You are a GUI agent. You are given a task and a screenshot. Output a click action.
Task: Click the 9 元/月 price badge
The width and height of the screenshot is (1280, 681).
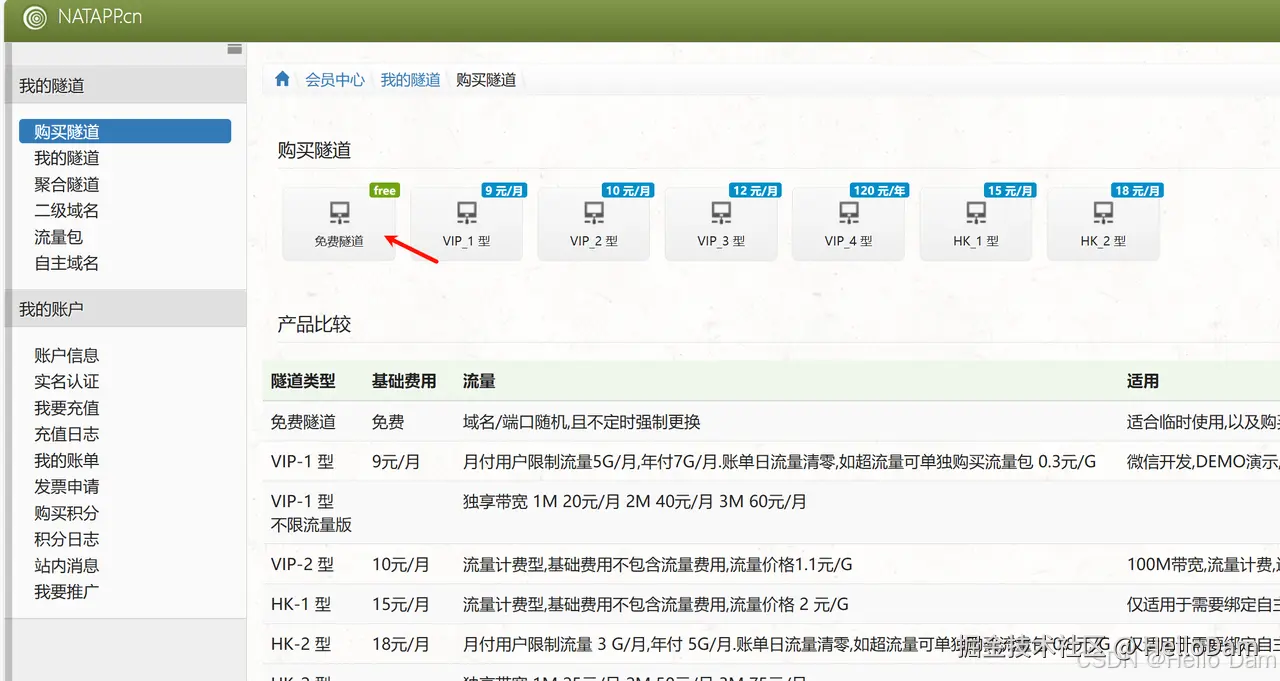pyautogui.click(x=505, y=190)
